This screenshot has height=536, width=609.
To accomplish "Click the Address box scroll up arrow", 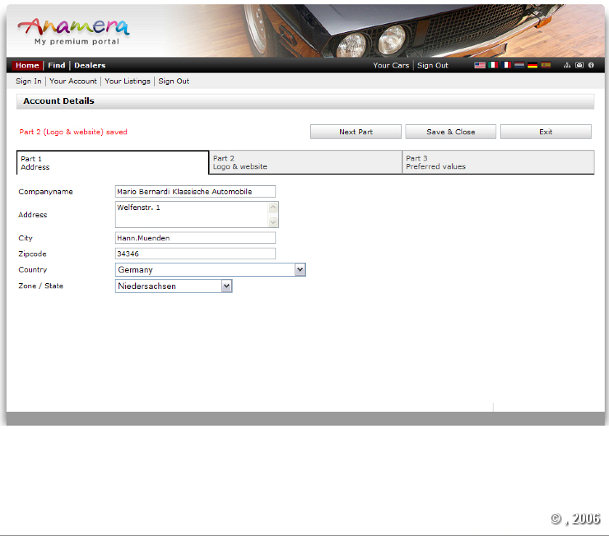I will pyautogui.click(x=273, y=207).
